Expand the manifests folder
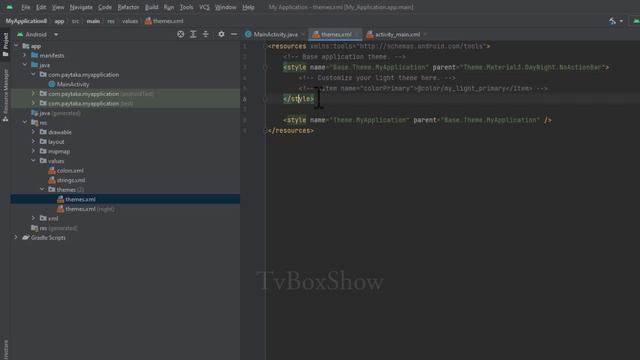 coord(25,55)
